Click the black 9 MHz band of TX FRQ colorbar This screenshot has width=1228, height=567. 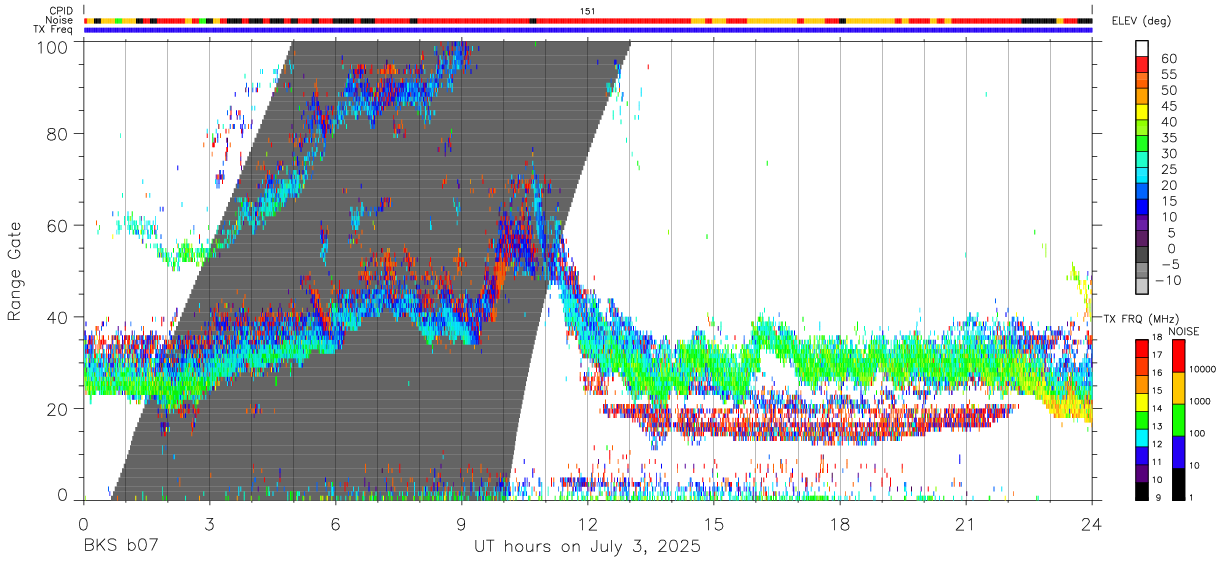coord(1142,490)
